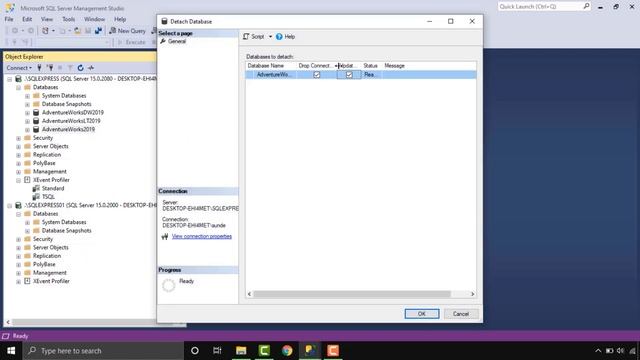This screenshot has height=360, width=640.
Task: Refresh the Object Explorer tree
Action: pos(80,68)
